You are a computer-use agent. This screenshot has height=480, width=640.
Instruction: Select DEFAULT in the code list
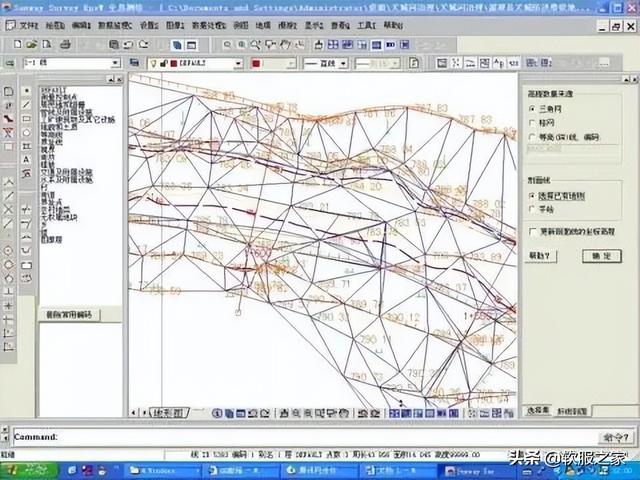53,90
